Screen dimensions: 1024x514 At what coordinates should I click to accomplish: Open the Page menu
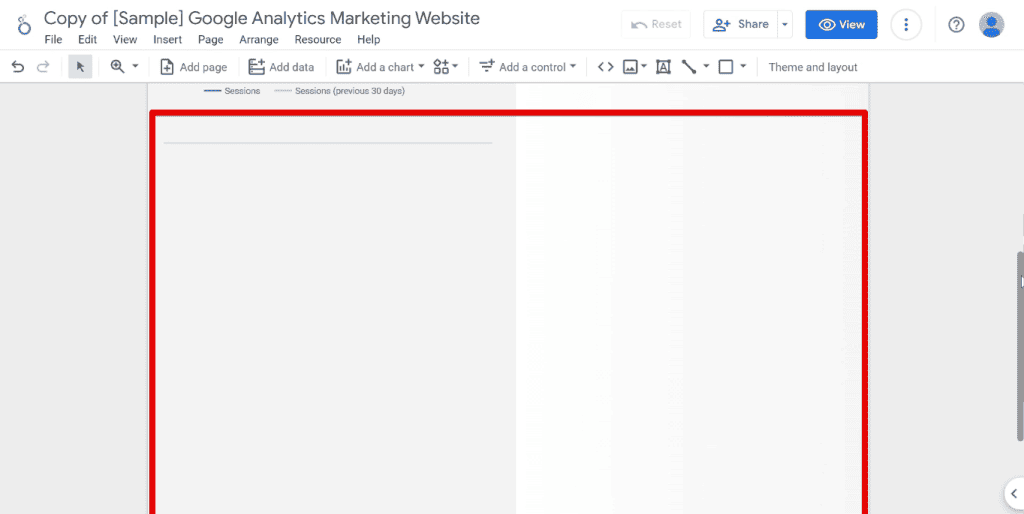pos(211,39)
